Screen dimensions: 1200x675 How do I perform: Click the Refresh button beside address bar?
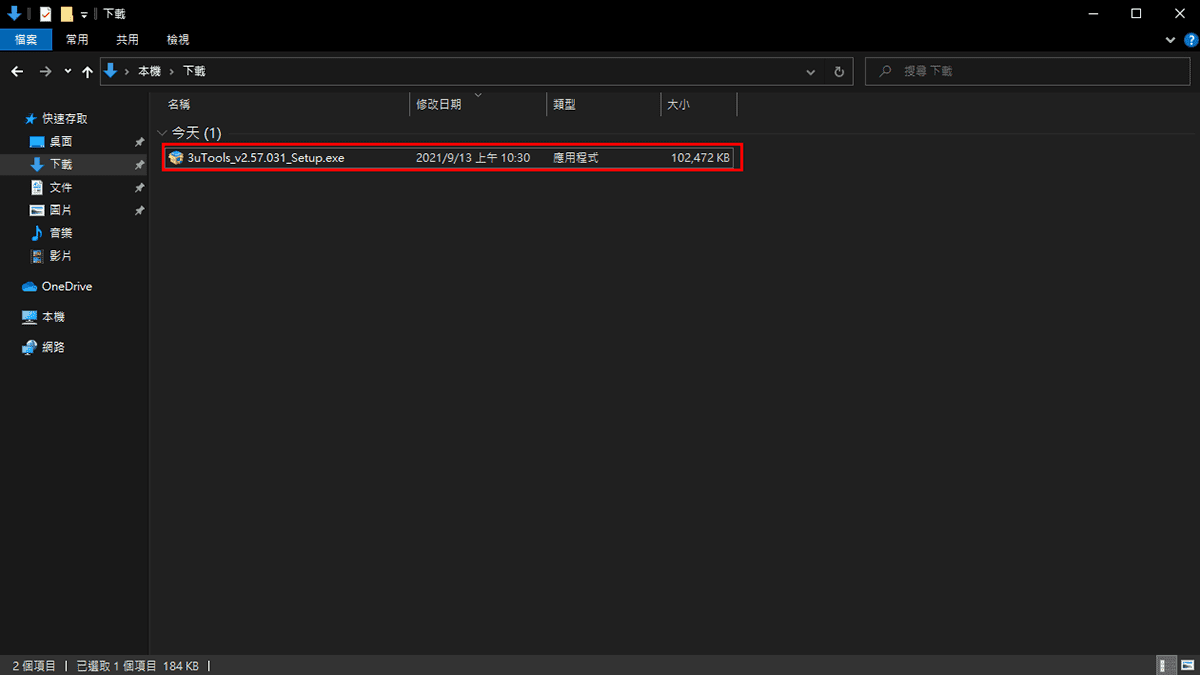click(x=839, y=72)
